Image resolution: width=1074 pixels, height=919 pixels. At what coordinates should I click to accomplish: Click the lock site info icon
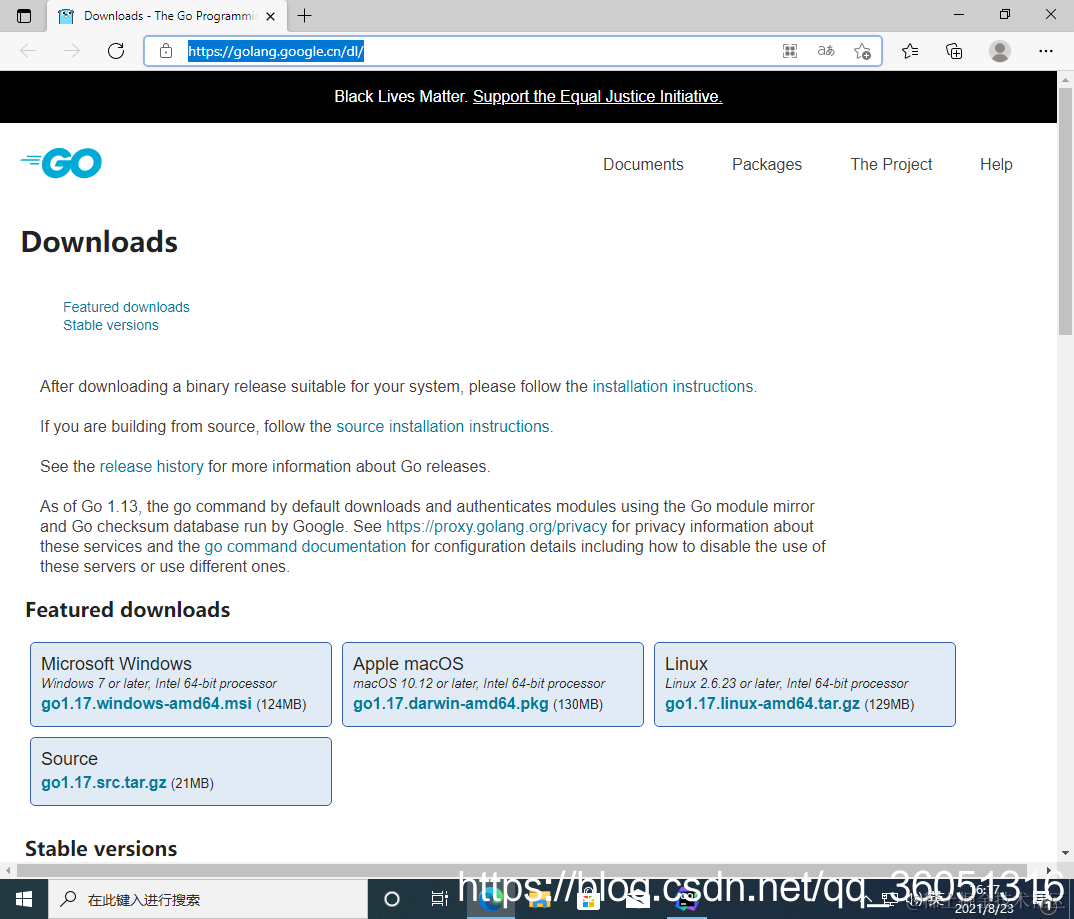click(166, 51)
